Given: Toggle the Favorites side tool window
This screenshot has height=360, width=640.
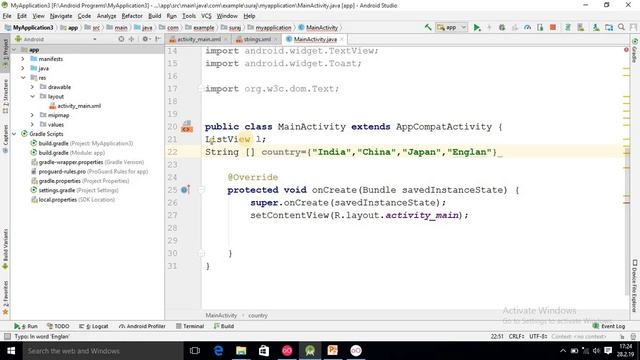Looking at the screenshot, I should pyautogui.click(x=5, y=298).
